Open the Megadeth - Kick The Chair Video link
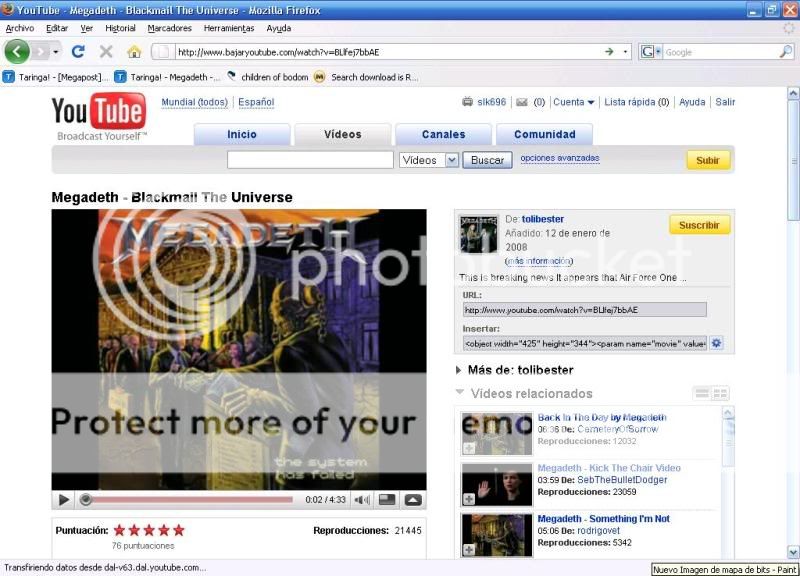Screen dimensions: 800x576 point(609,468)
